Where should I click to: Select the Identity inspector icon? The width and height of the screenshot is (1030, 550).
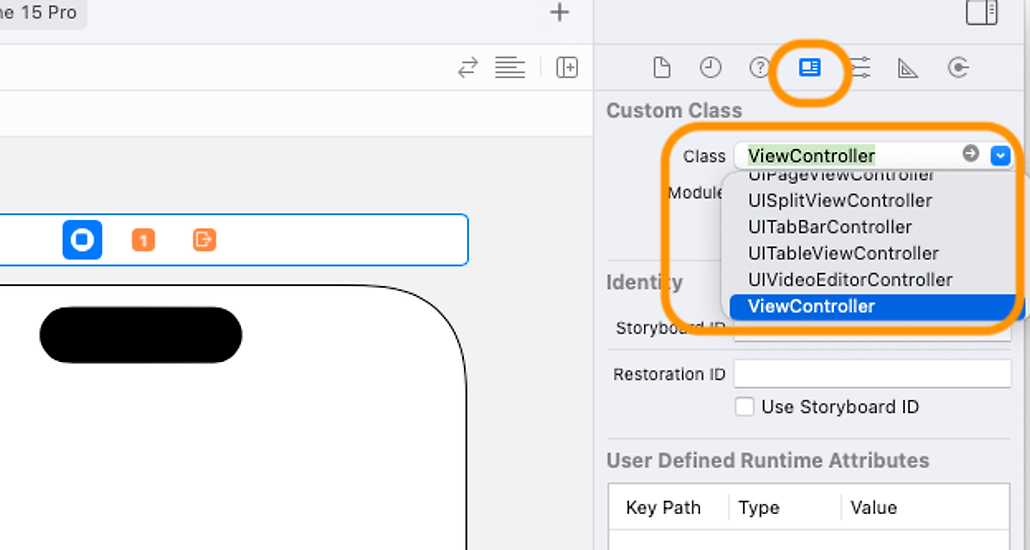pyautogui.click(x=809, y=67)
